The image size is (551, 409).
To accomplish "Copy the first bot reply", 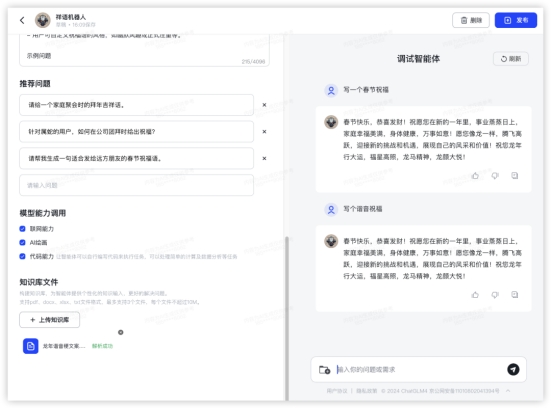I will [514, 175].
